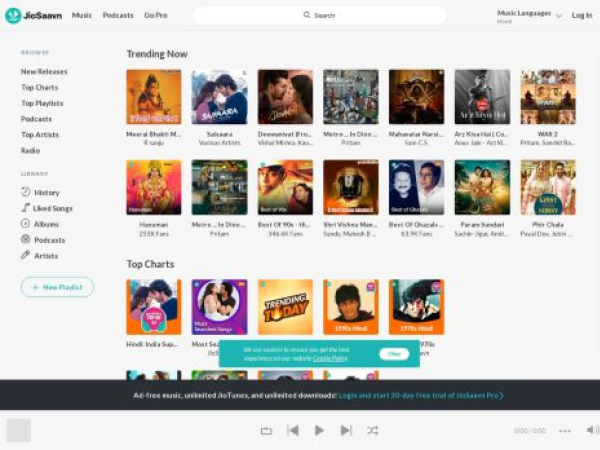This screenshot has height=450, width=600.
Task: Open the Cookie Policy link
Action: tap(330, 359)
